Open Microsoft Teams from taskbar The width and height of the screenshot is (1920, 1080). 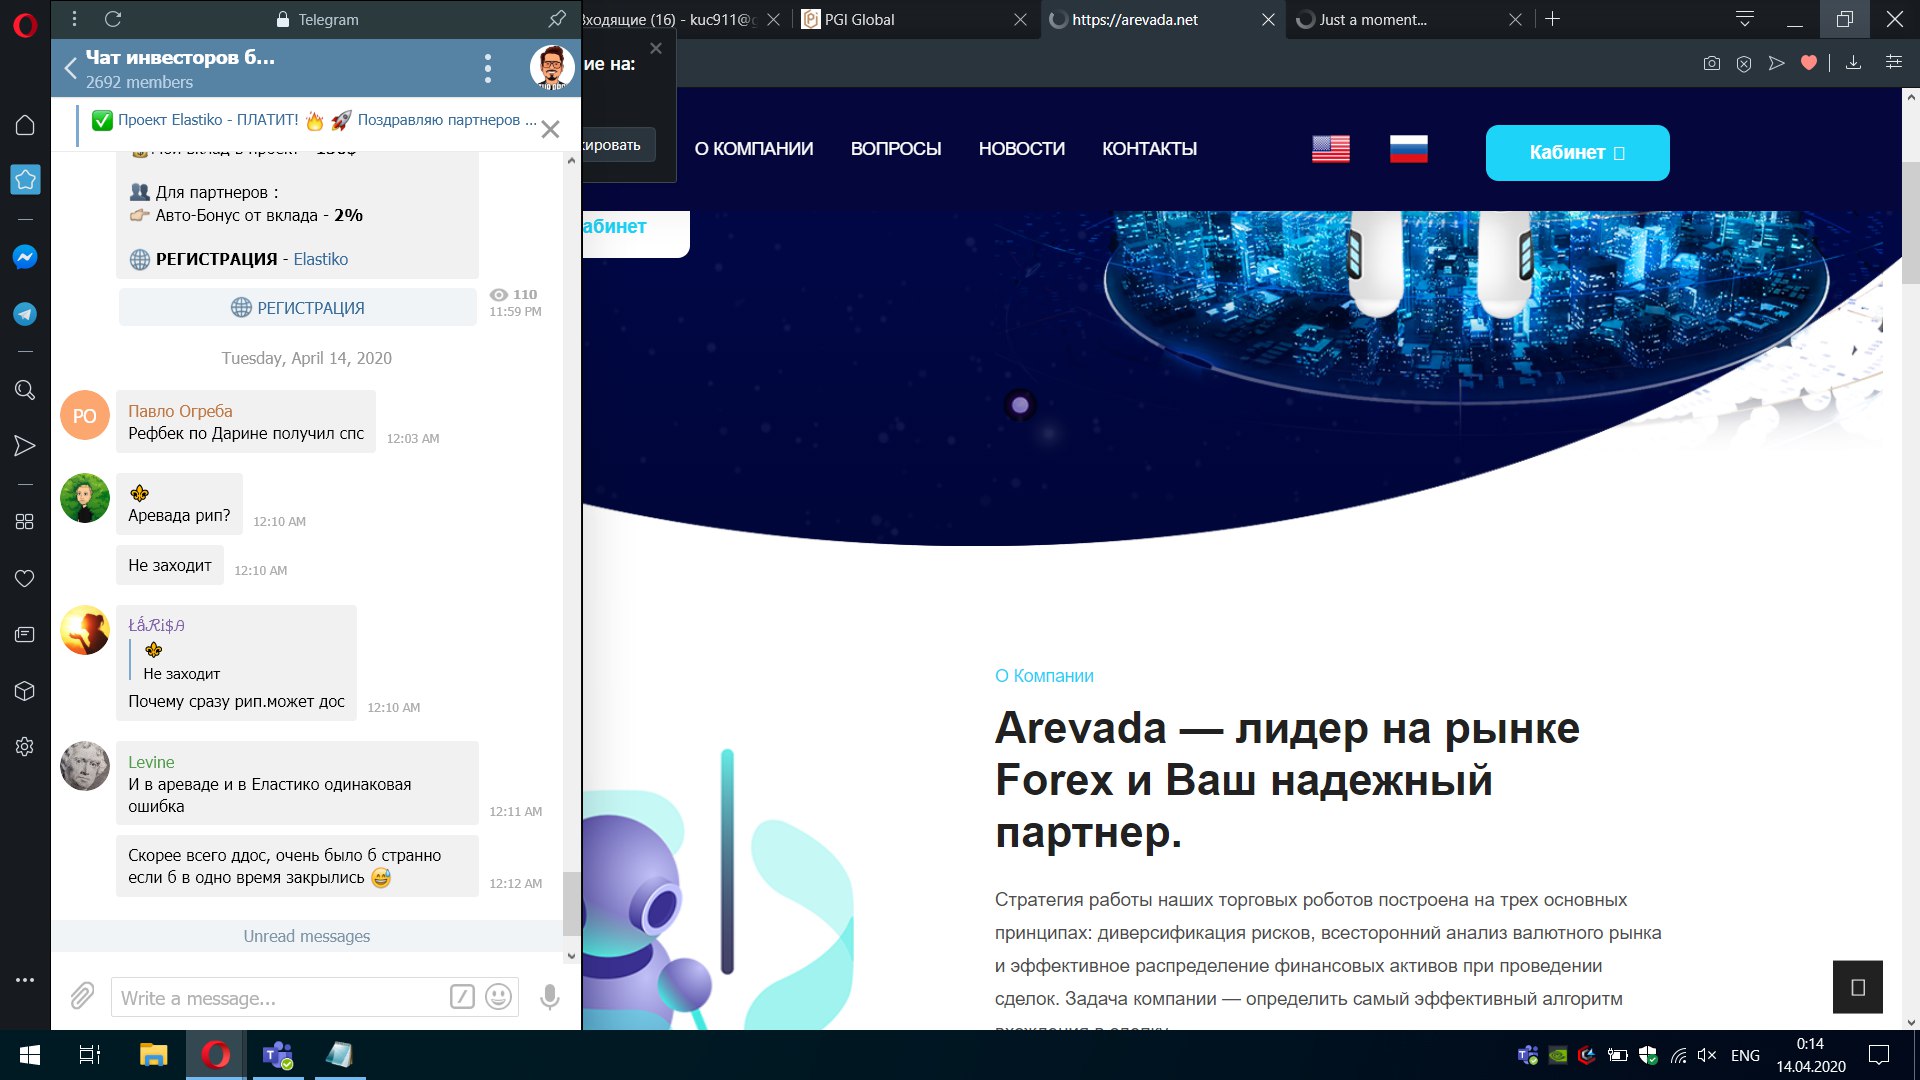(x=277, y=1055)
